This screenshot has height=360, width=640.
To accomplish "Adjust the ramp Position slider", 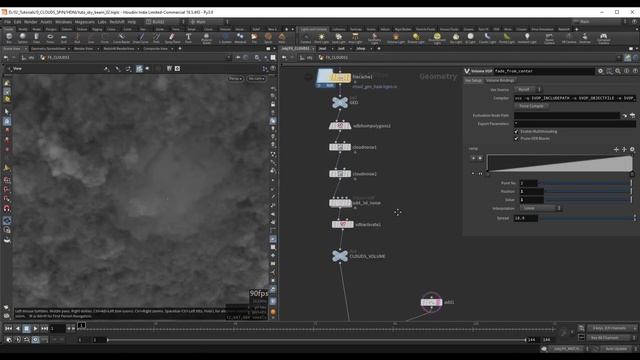I will pos(587,191).
